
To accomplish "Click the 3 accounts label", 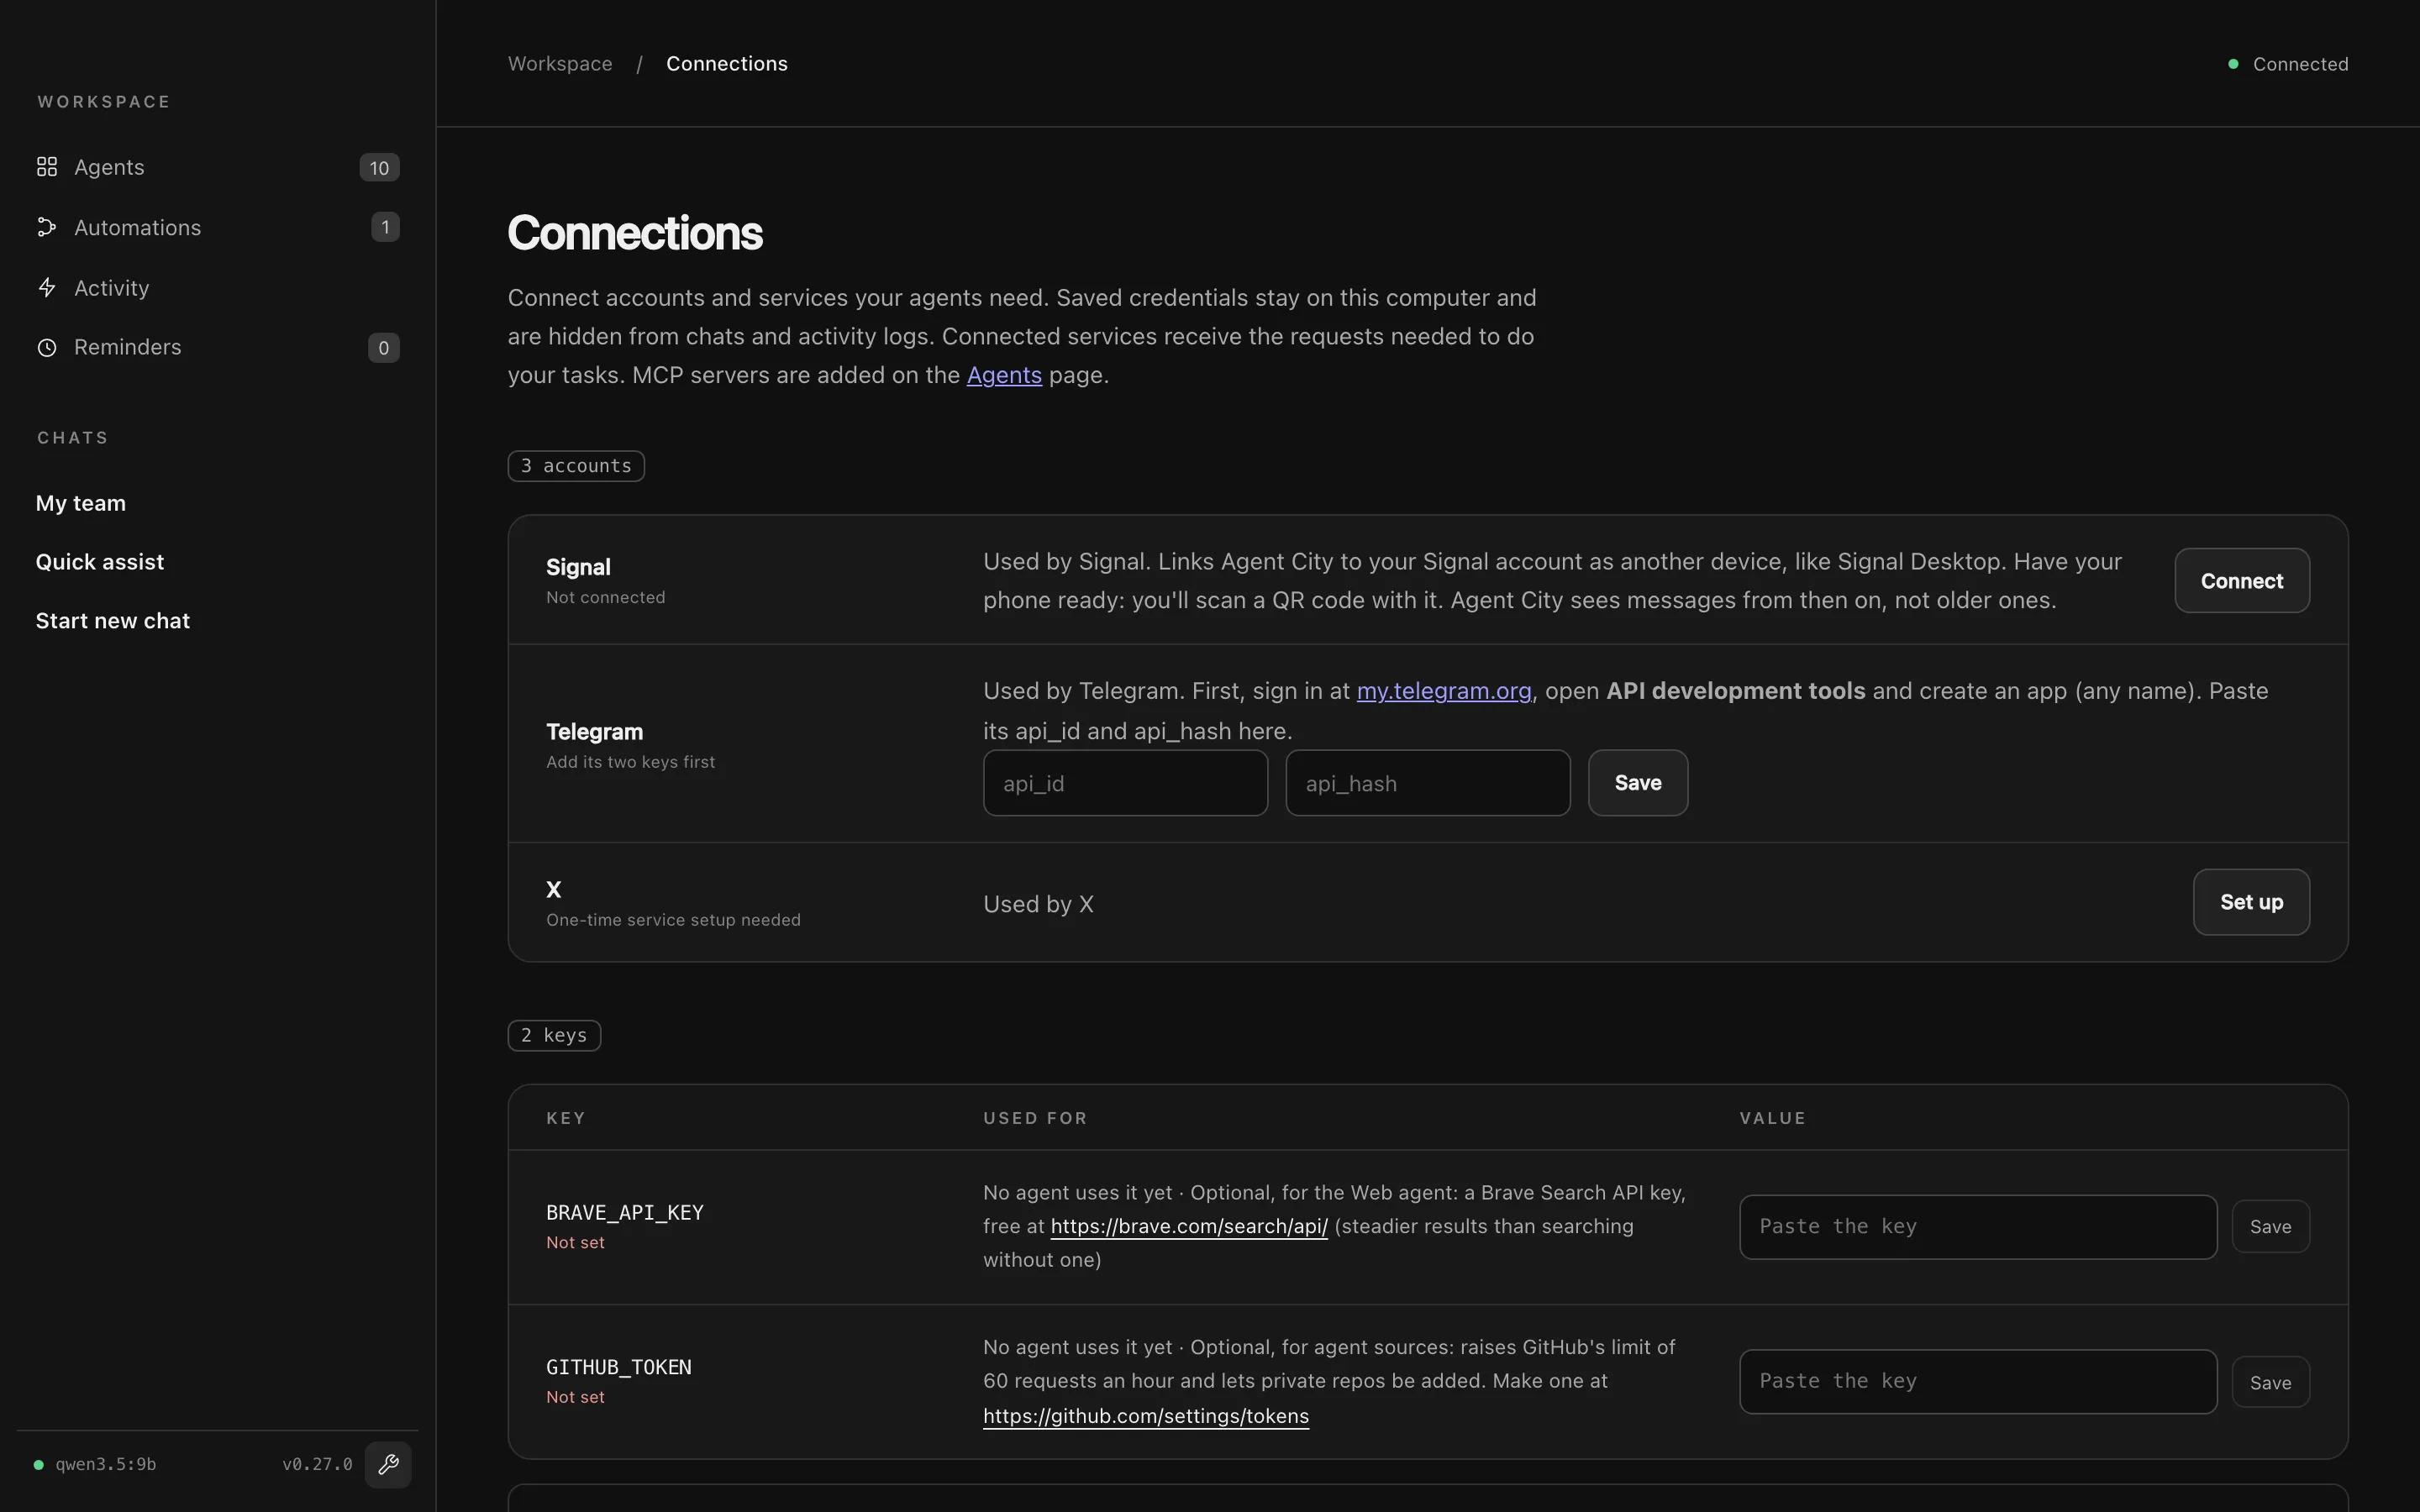I will (576, 466).
